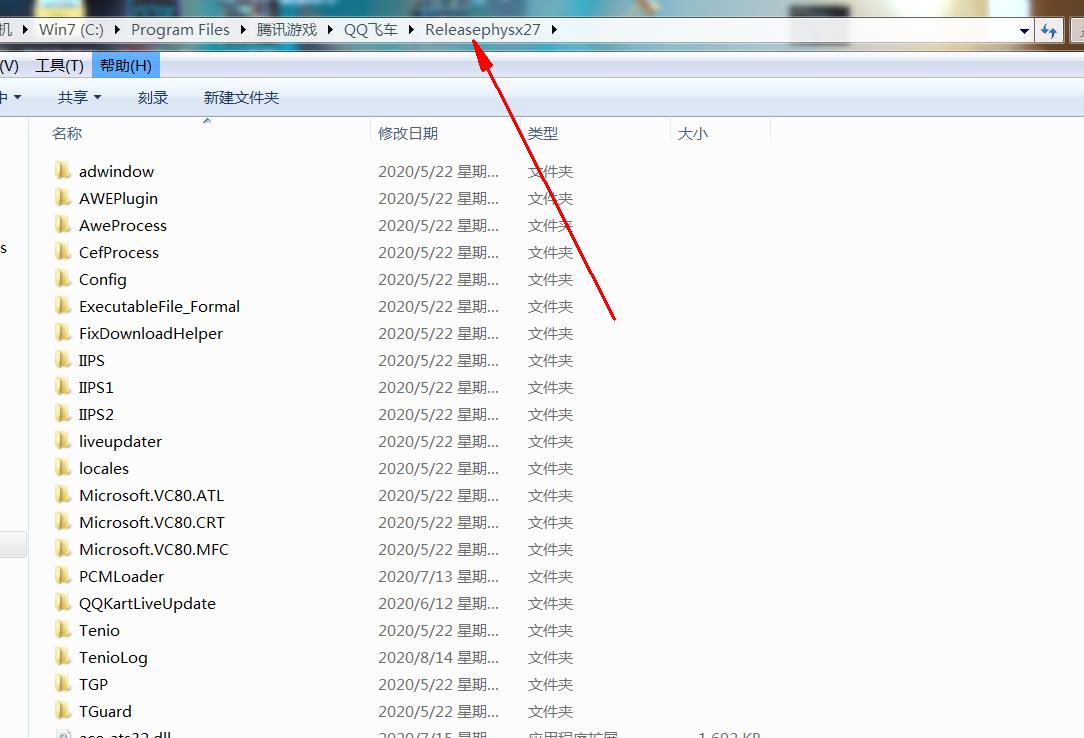Sort by the 大小 column header
This screenshot has width=1084, height=738.
[x=693, y=133]
